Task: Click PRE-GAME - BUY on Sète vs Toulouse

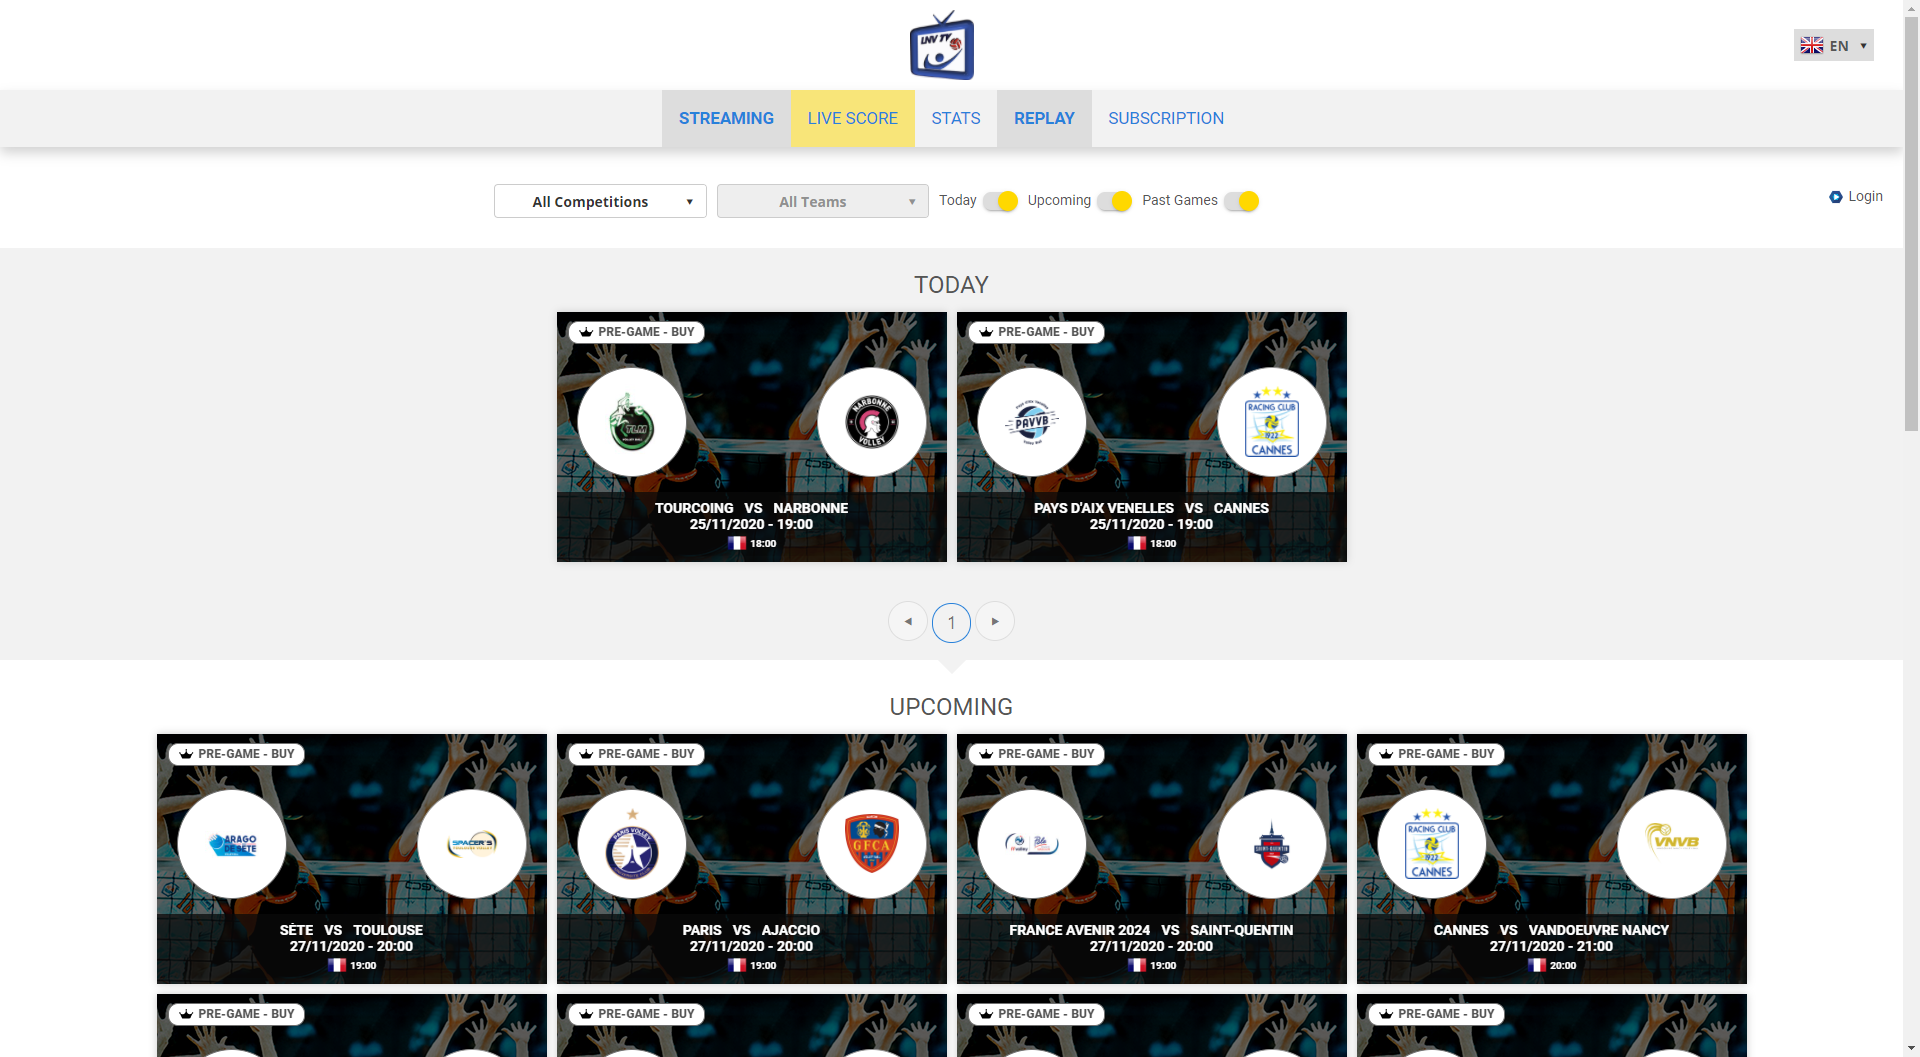Action: [237, 754]
